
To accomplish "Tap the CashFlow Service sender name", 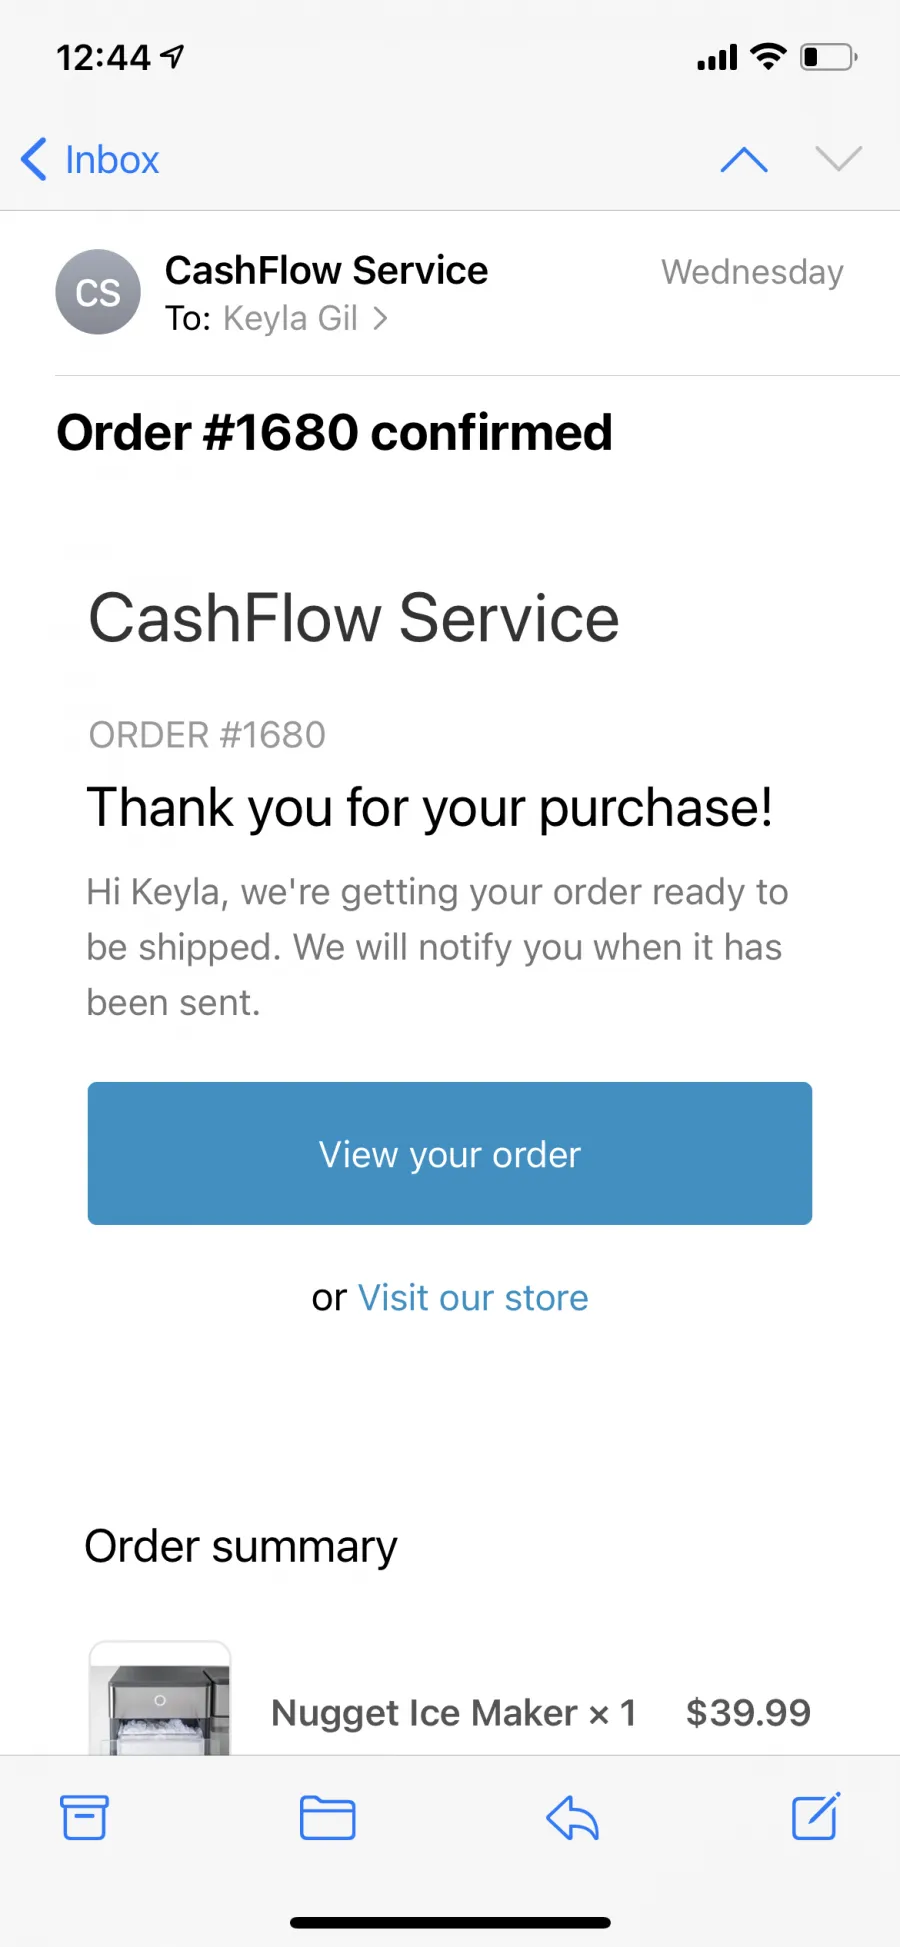I will (327, 270).
